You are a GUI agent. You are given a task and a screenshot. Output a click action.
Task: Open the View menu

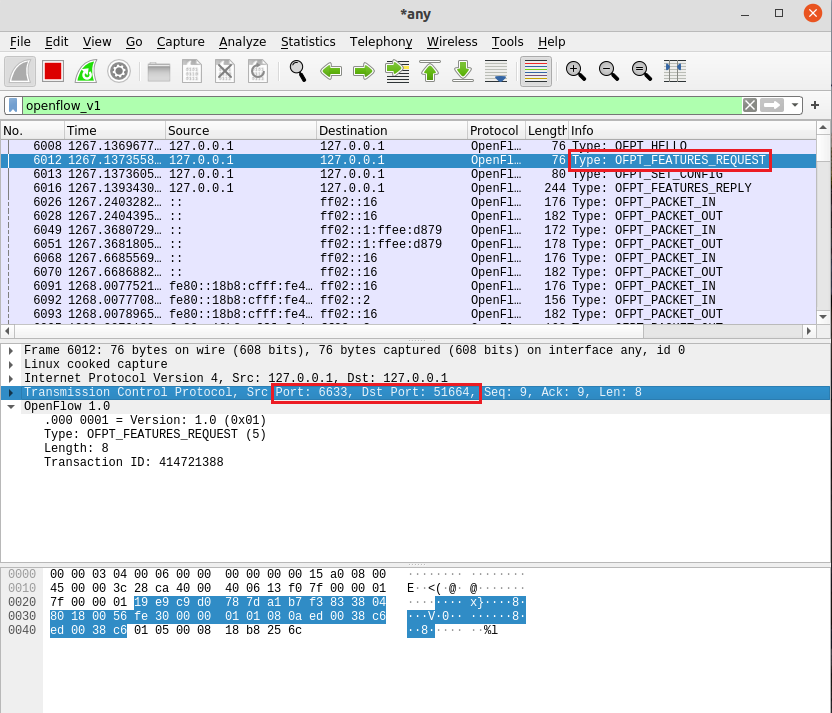(97, 41)
